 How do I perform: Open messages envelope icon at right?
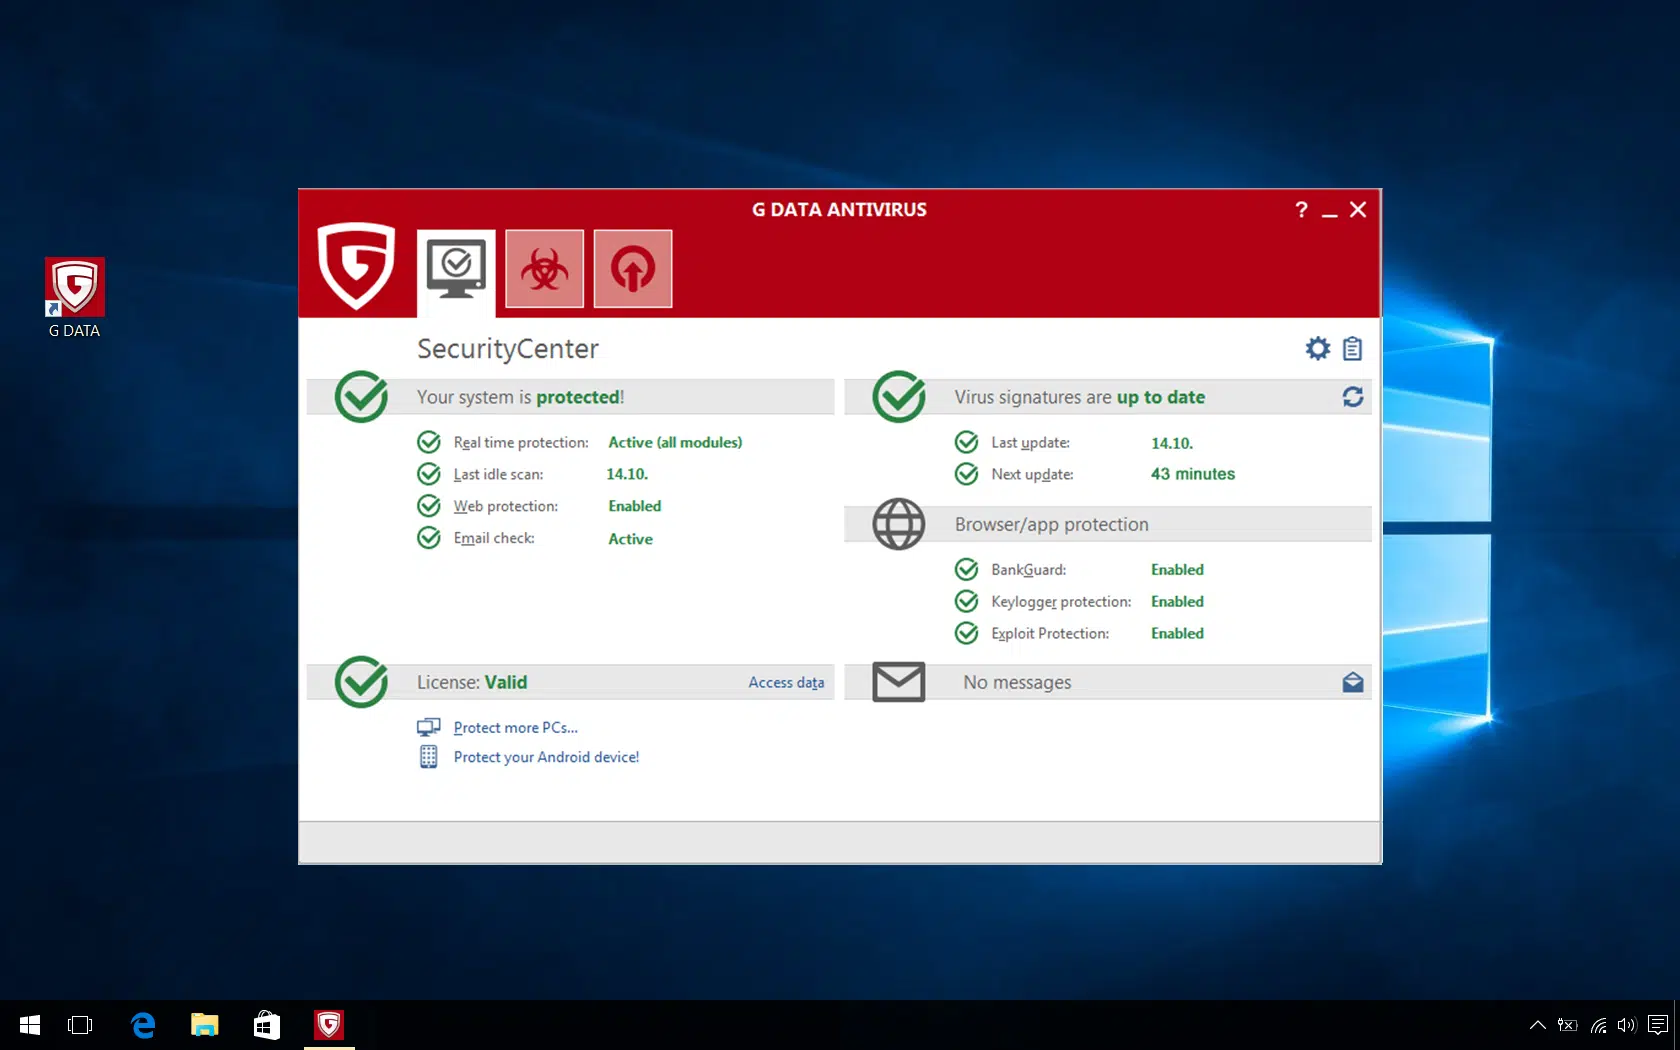click(1352, 682)
